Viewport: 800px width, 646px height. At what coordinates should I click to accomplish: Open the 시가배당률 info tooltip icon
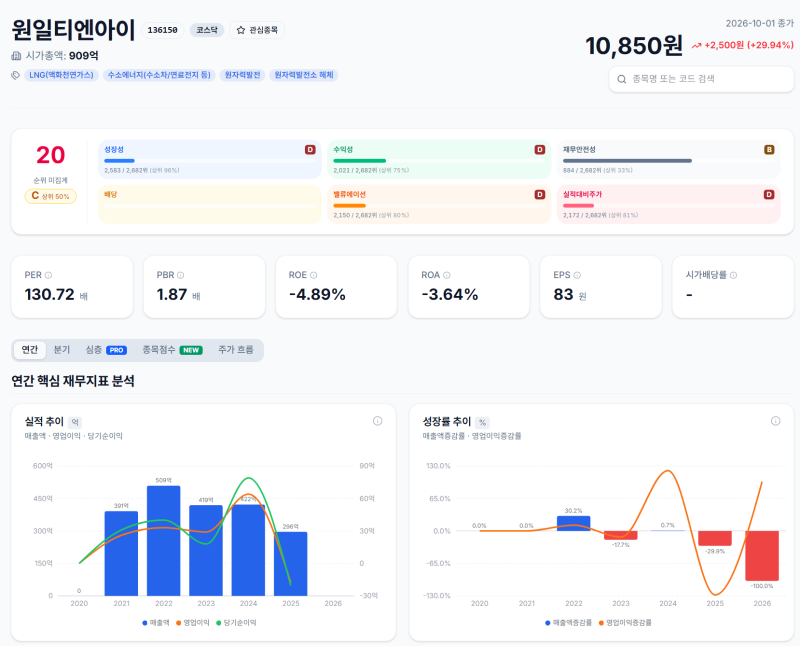pyautogui.click(x=733, y=275)
